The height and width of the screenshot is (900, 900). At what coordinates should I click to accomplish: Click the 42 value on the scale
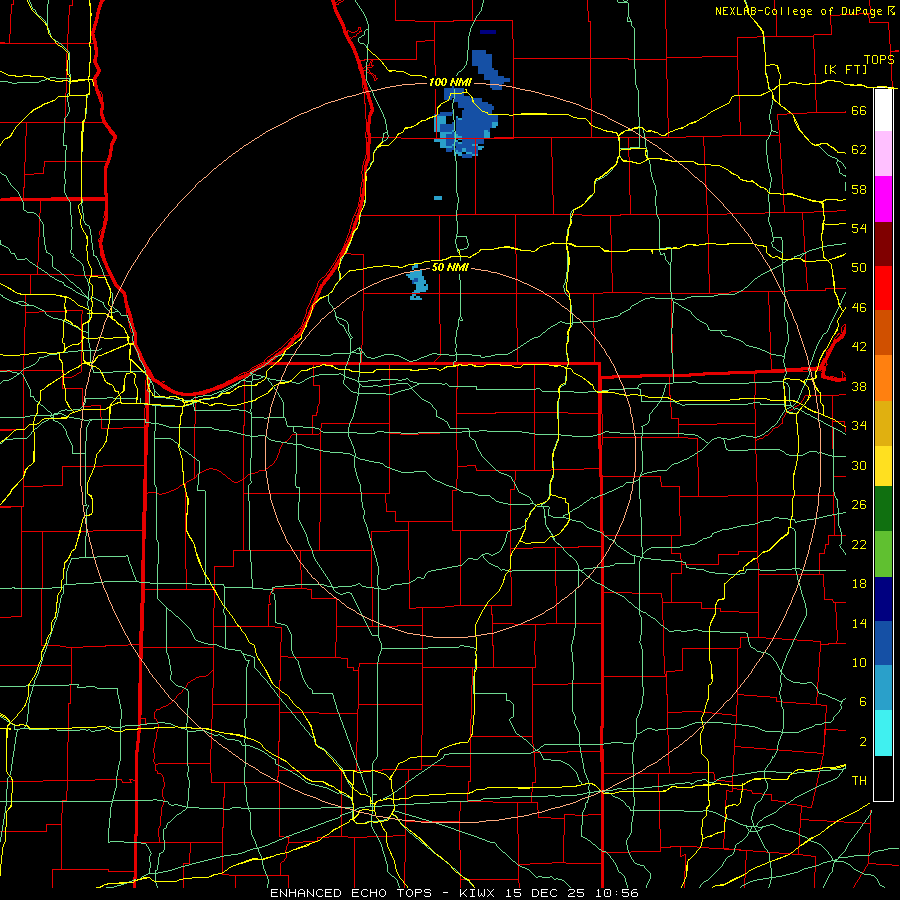859,347
